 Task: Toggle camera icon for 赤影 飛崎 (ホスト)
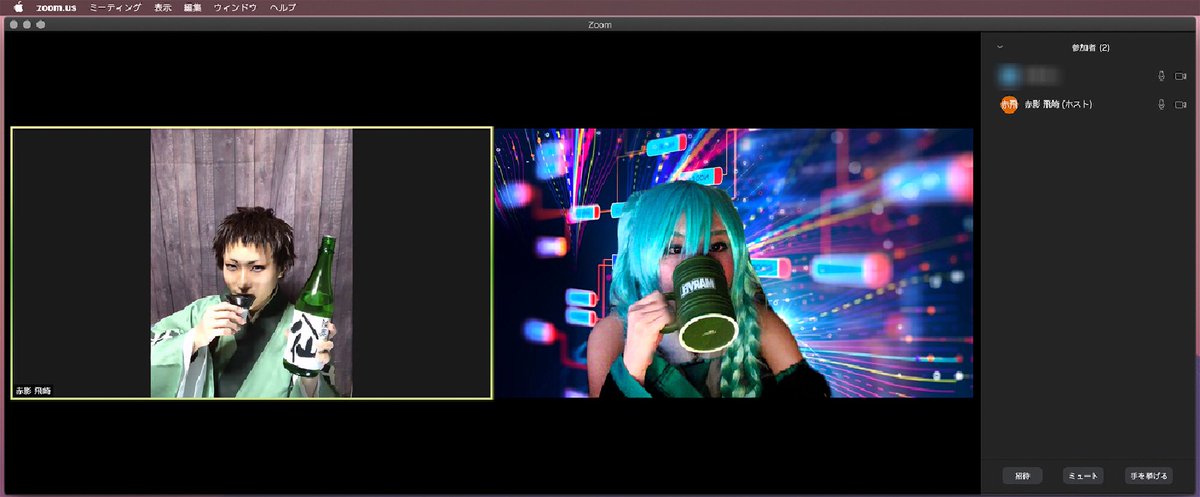pyautogui.click(x=1180, y=104)
